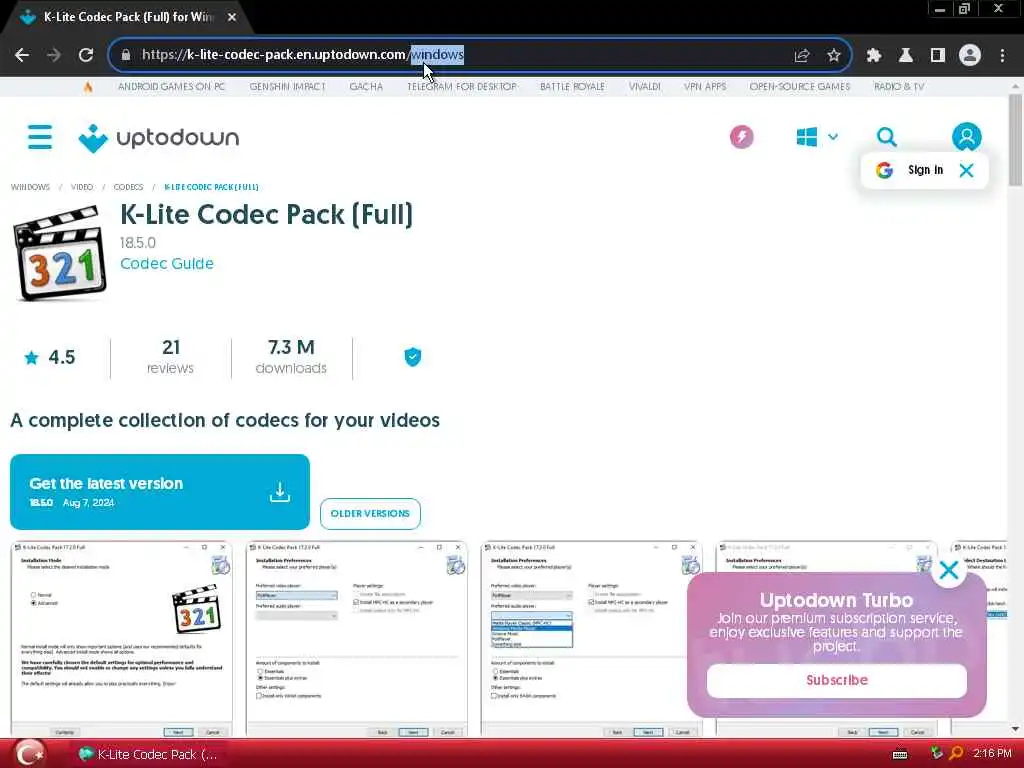Screen dimensions: 1024x768
Task: Open Radio & TV category
Action: pos(899,86)
